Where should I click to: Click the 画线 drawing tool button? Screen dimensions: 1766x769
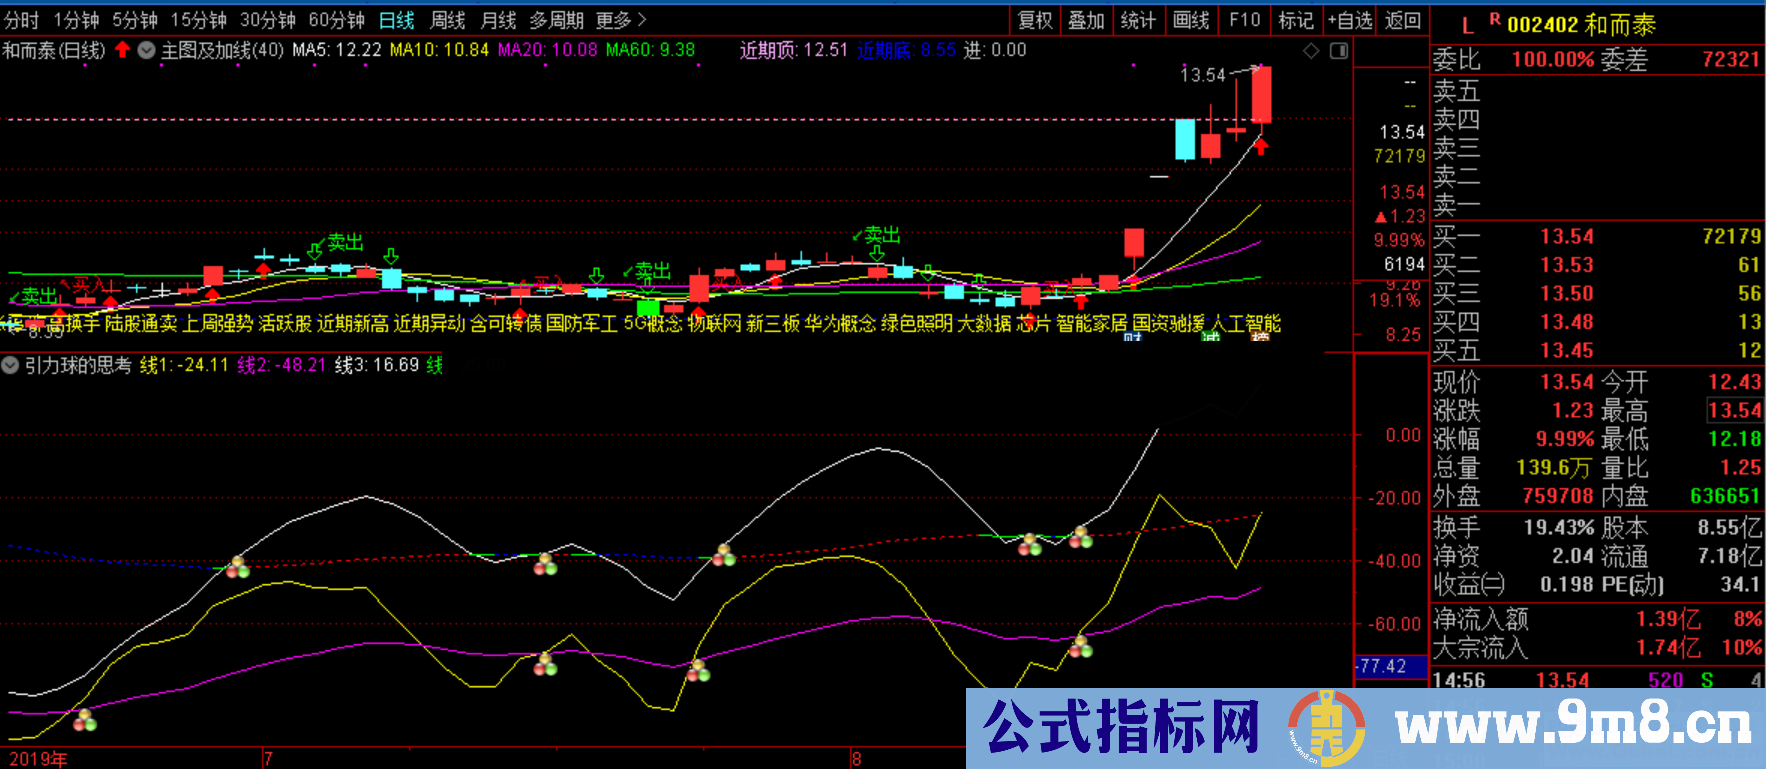point(1191,20)
